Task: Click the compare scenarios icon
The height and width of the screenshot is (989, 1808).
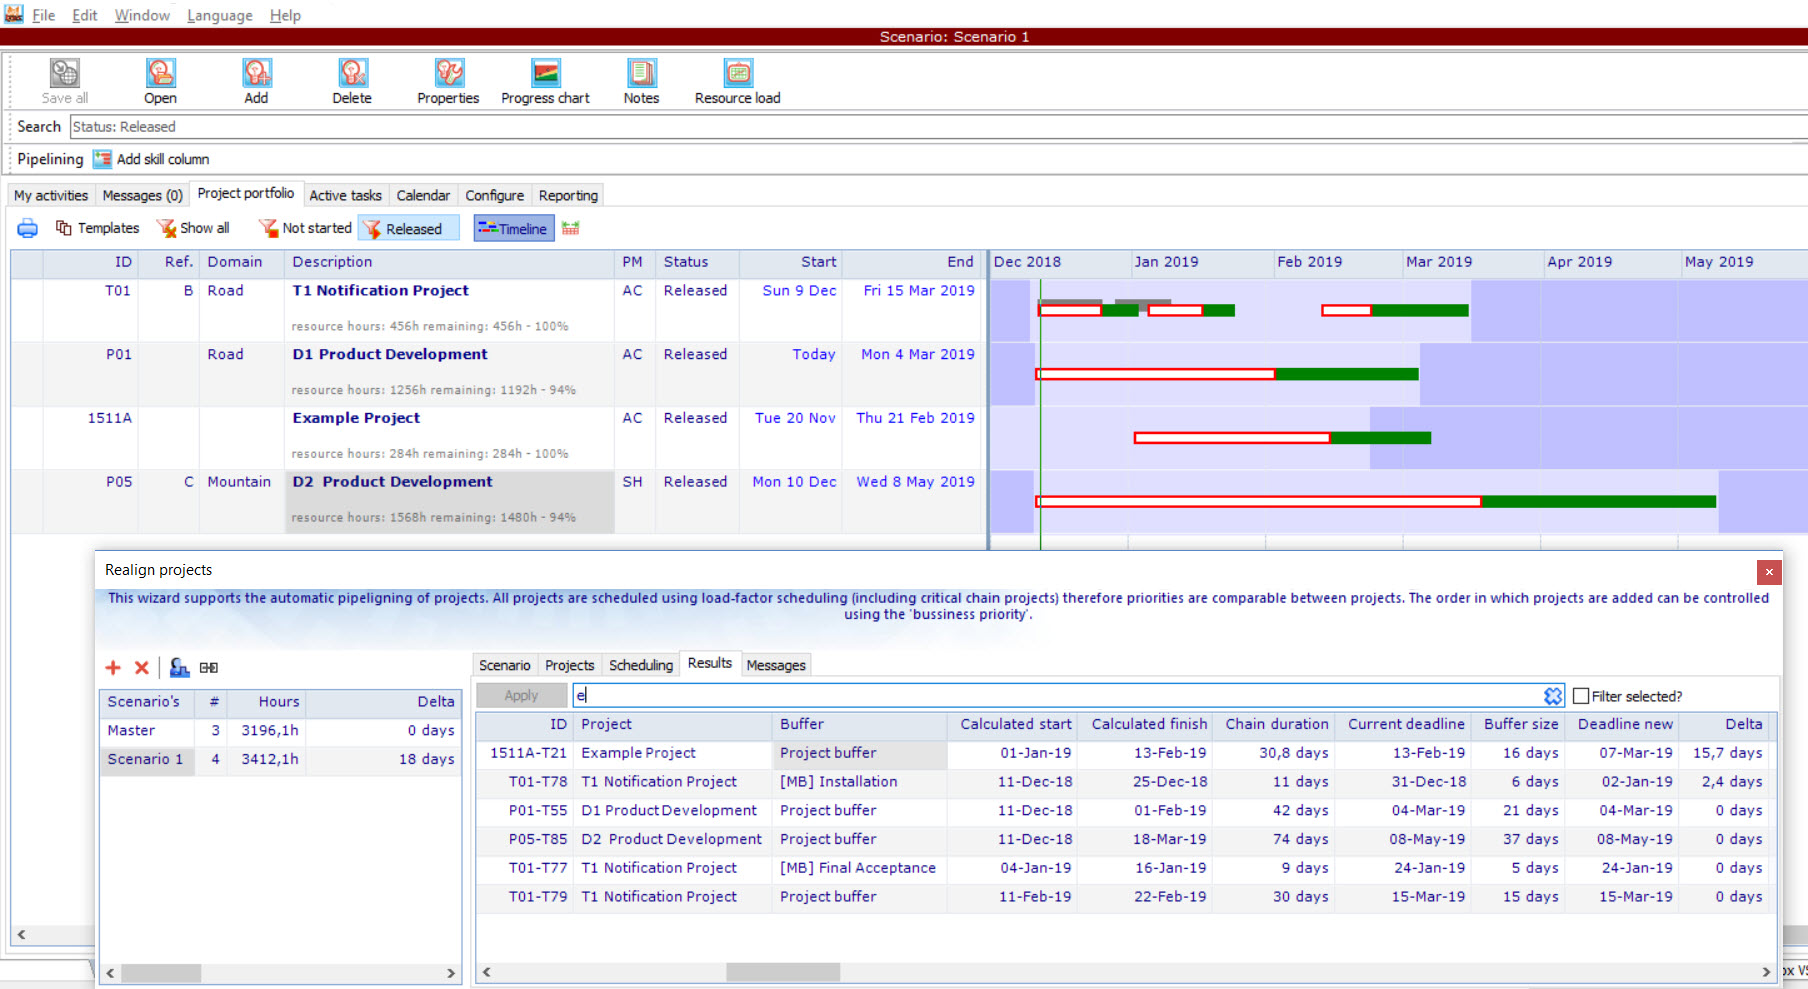Action: point(209,668)
